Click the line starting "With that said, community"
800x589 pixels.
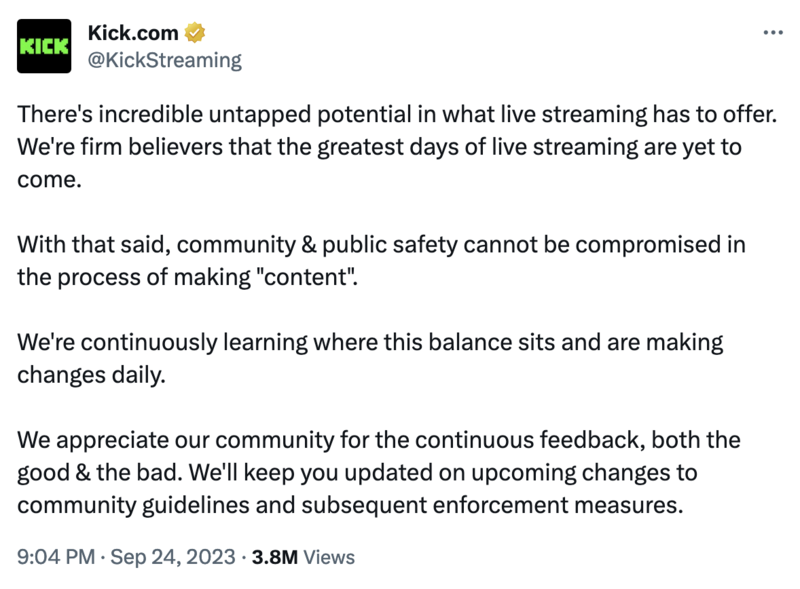[381, 245]
